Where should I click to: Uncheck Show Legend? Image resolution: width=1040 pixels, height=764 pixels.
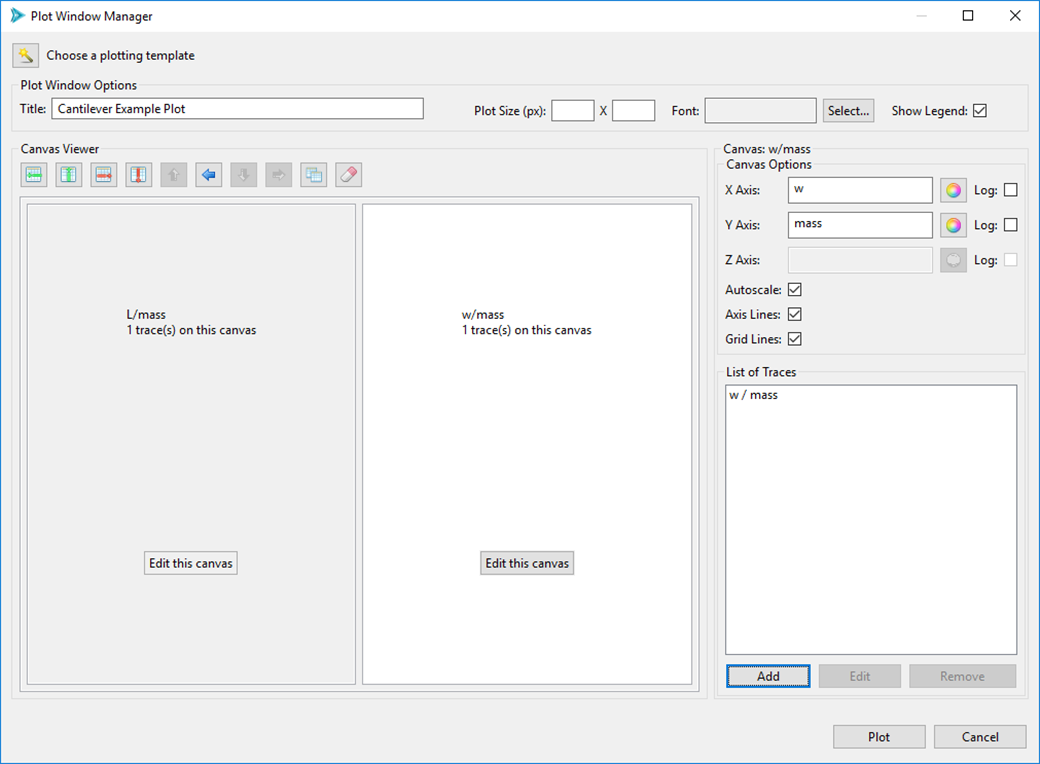[x=980, y=110]
